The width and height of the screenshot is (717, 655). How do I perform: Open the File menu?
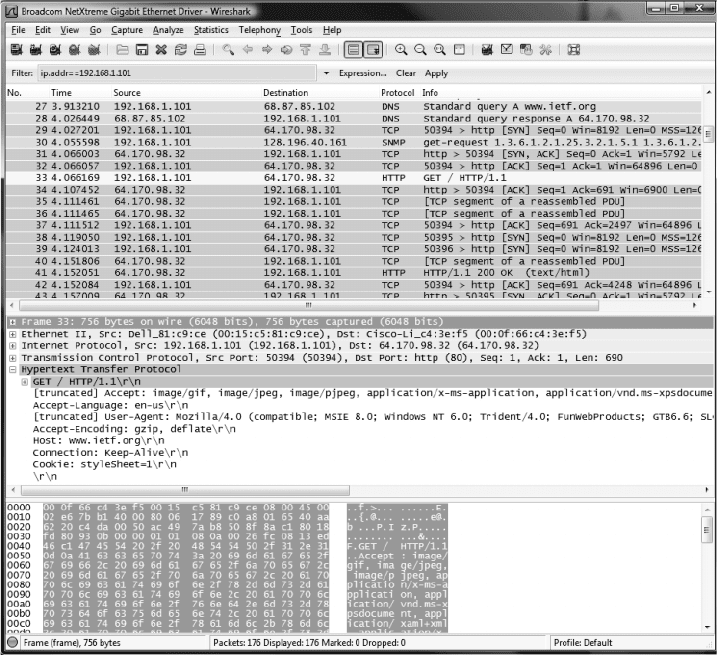[x=18, y=30]
